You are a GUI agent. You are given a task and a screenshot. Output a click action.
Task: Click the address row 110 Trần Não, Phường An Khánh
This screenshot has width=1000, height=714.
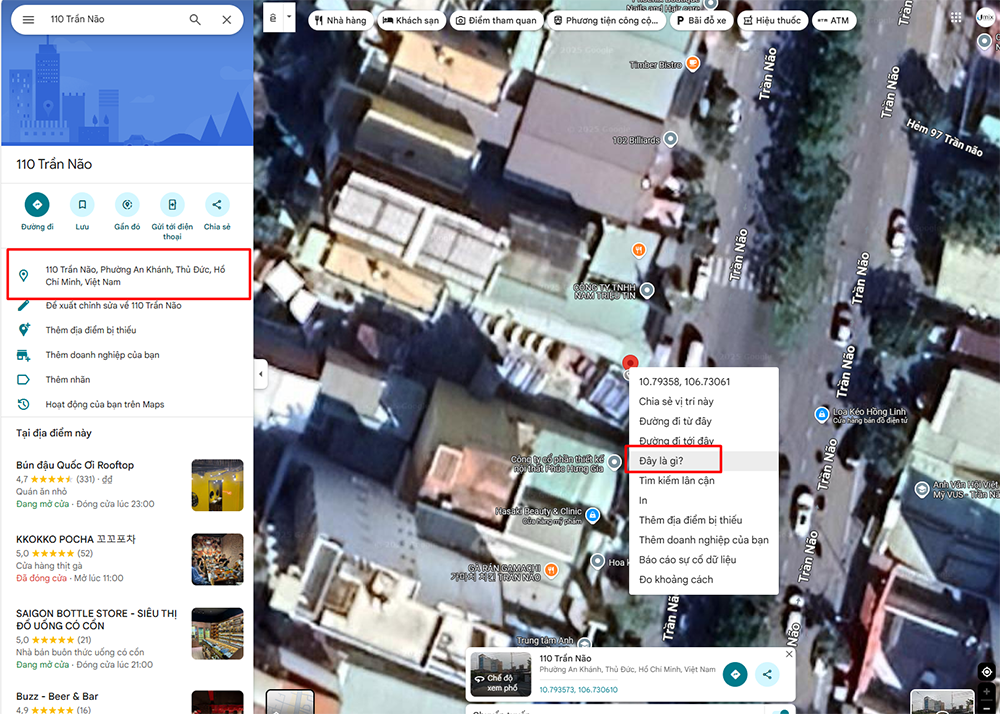[x=128, y=275]
